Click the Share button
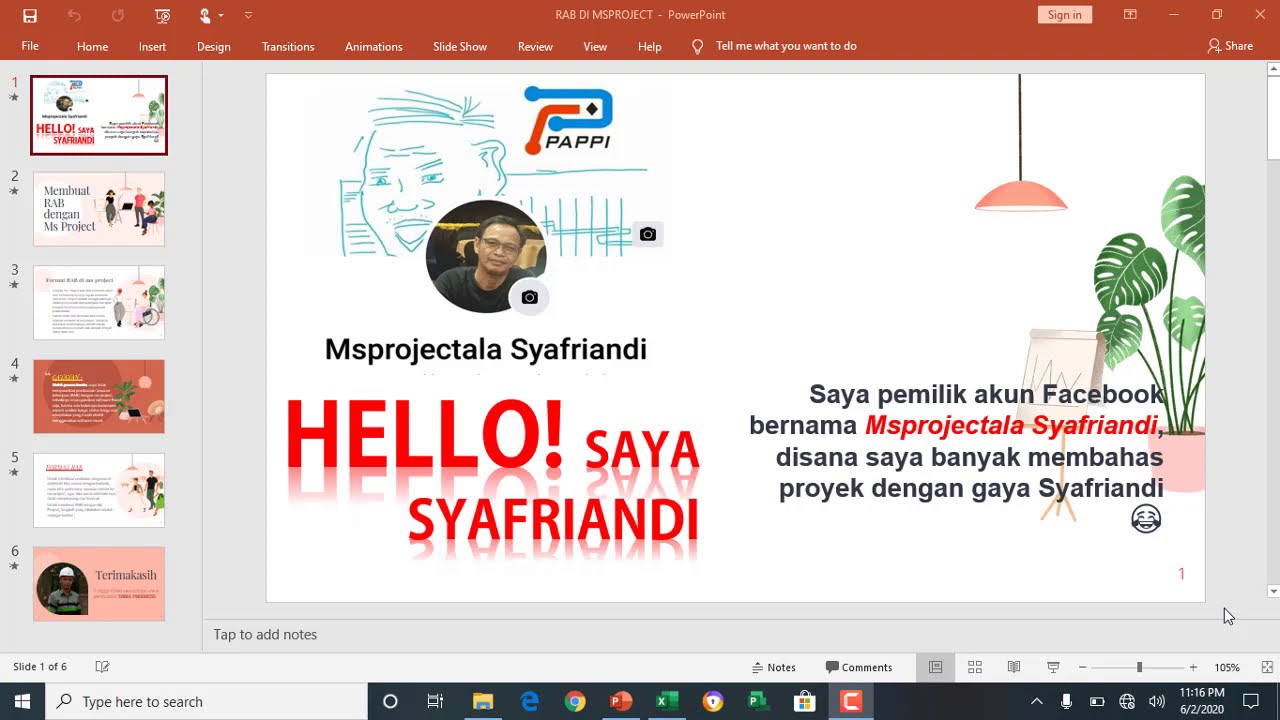Viewport: 1280px width, 720px height. click(x=1230, y=46)
